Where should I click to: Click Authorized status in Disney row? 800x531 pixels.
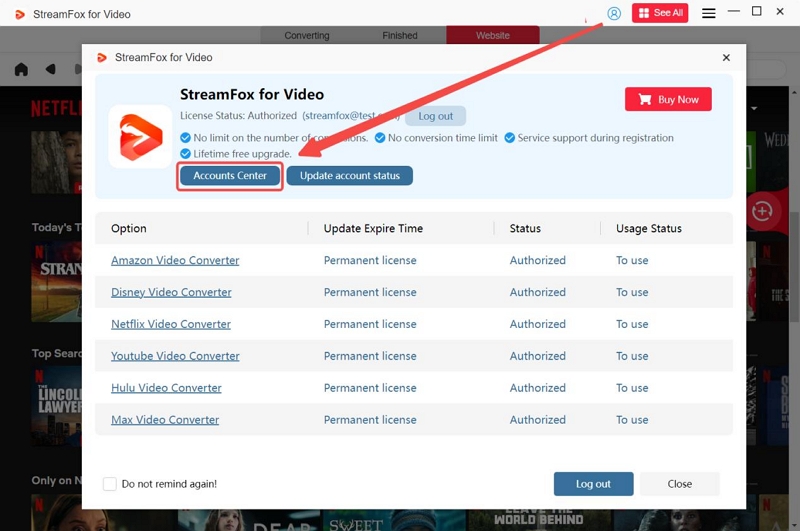tap(537, 292)
